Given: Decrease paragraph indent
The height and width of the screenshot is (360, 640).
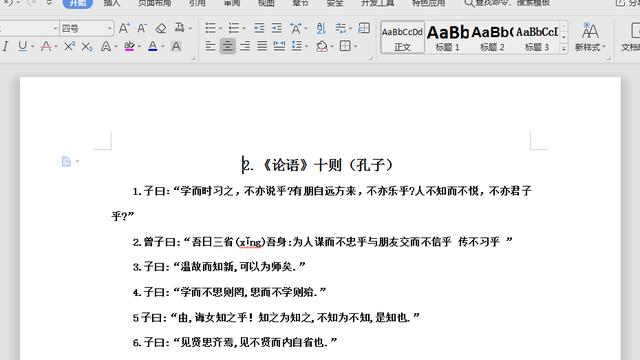Looking at the screenshot, I should [x=259, y=28].
